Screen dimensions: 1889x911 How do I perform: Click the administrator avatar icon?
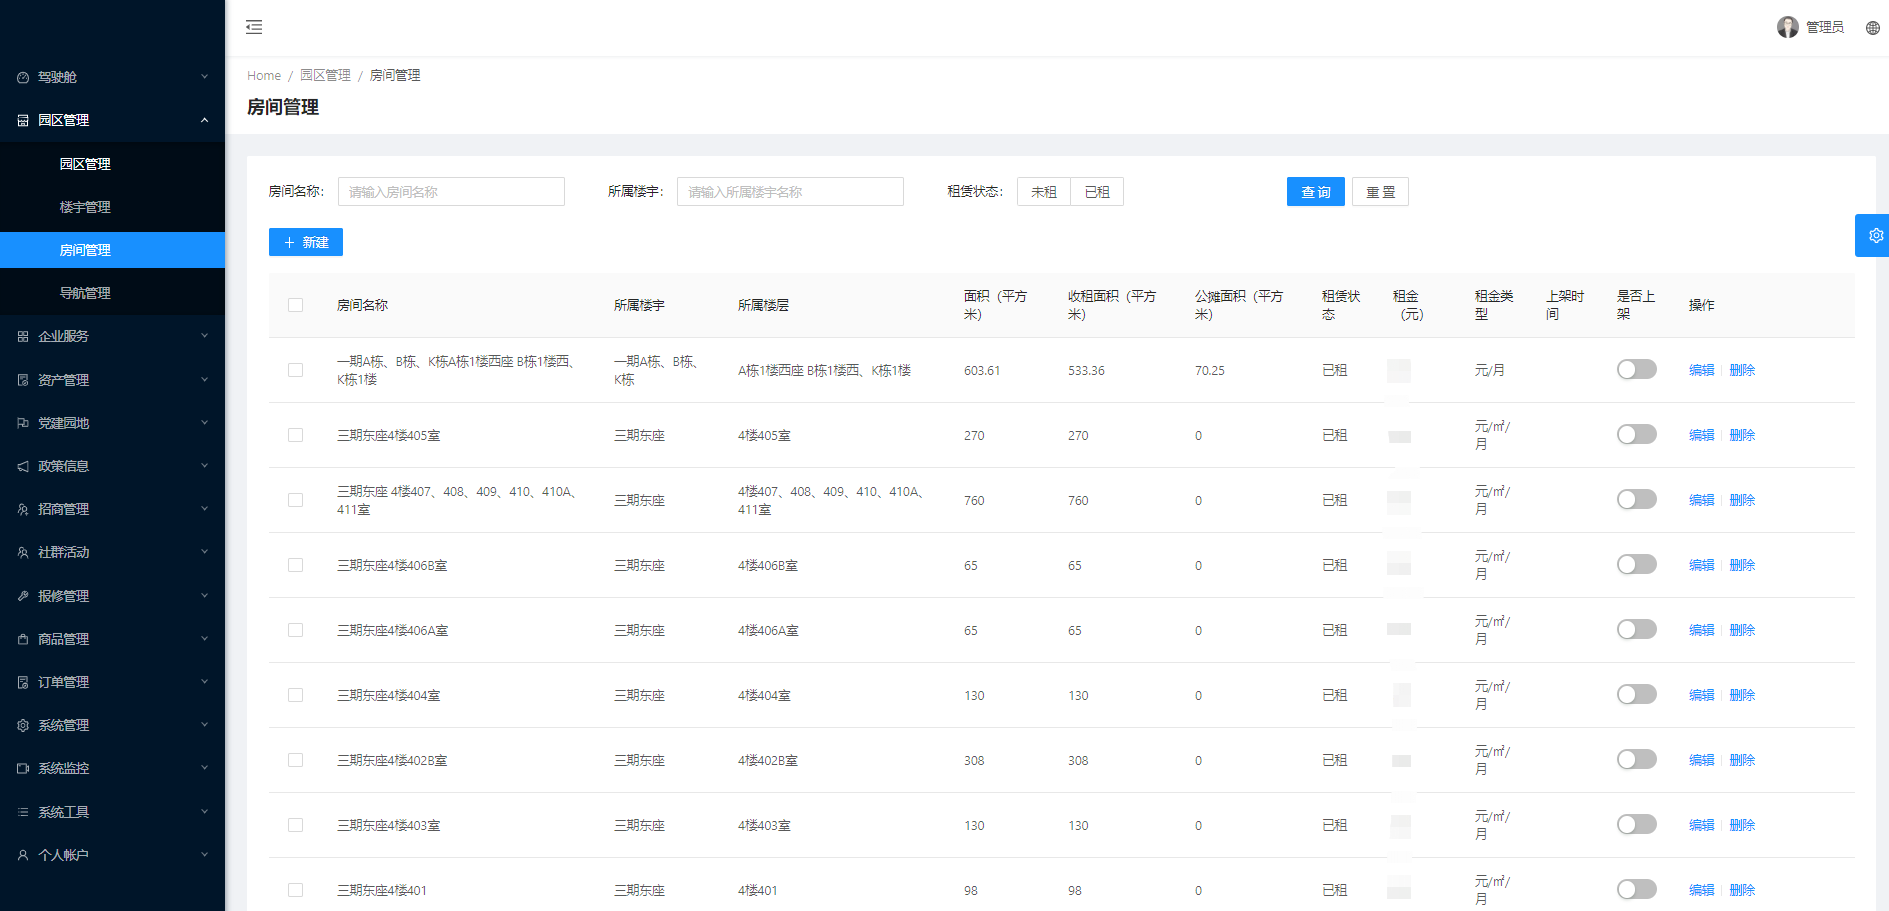1787,27
